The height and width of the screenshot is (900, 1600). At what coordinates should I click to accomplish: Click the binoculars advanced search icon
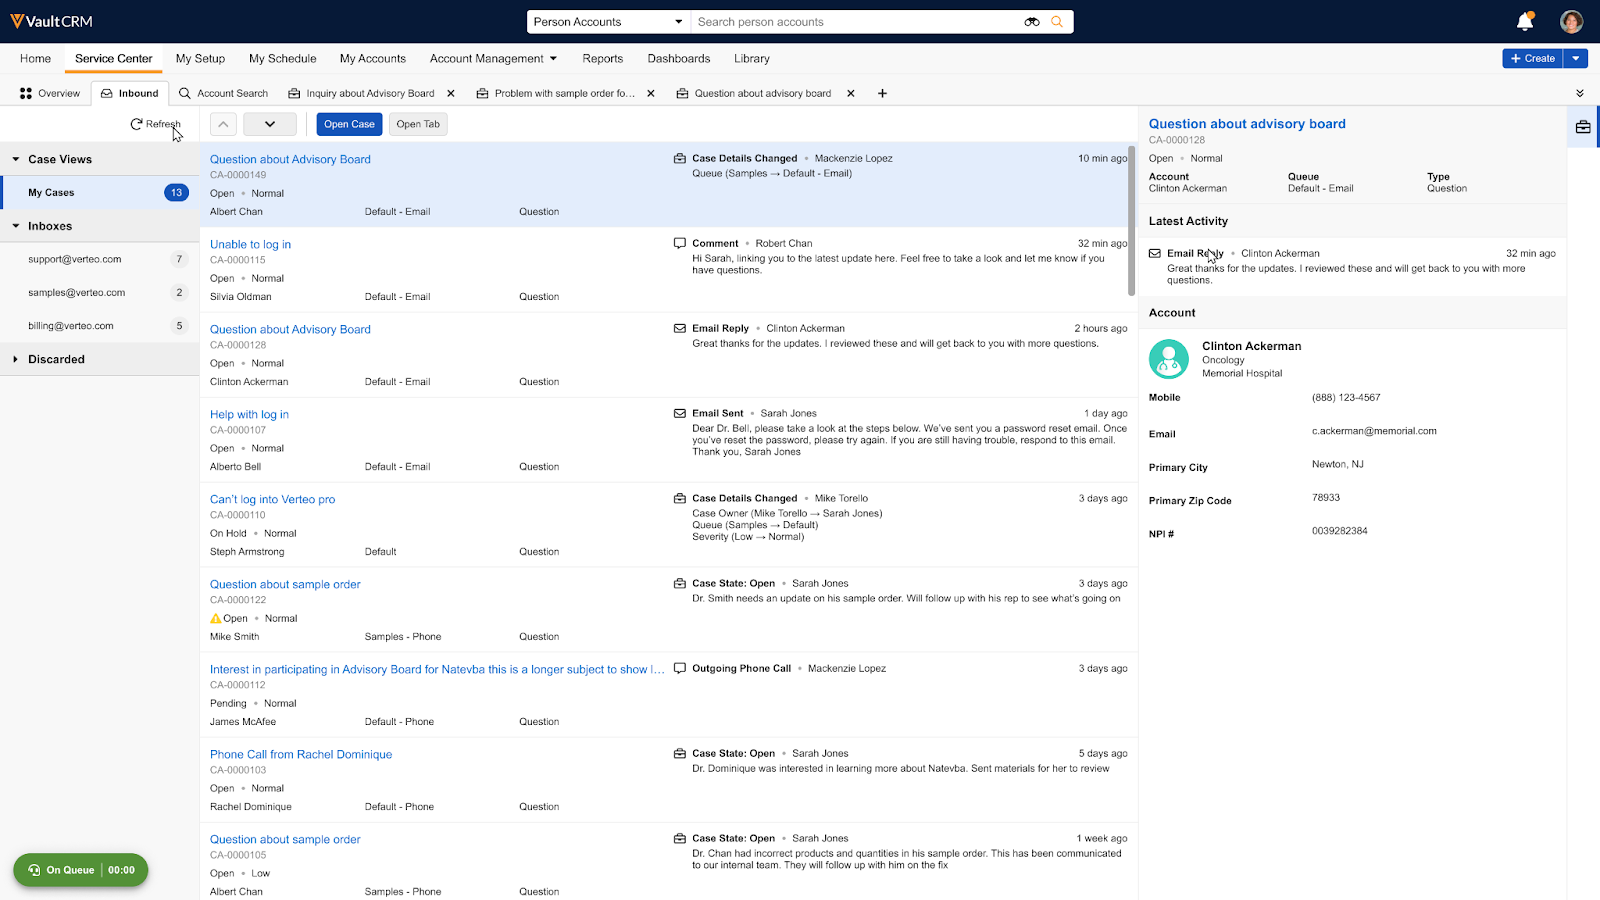(x=1032, y=22)
